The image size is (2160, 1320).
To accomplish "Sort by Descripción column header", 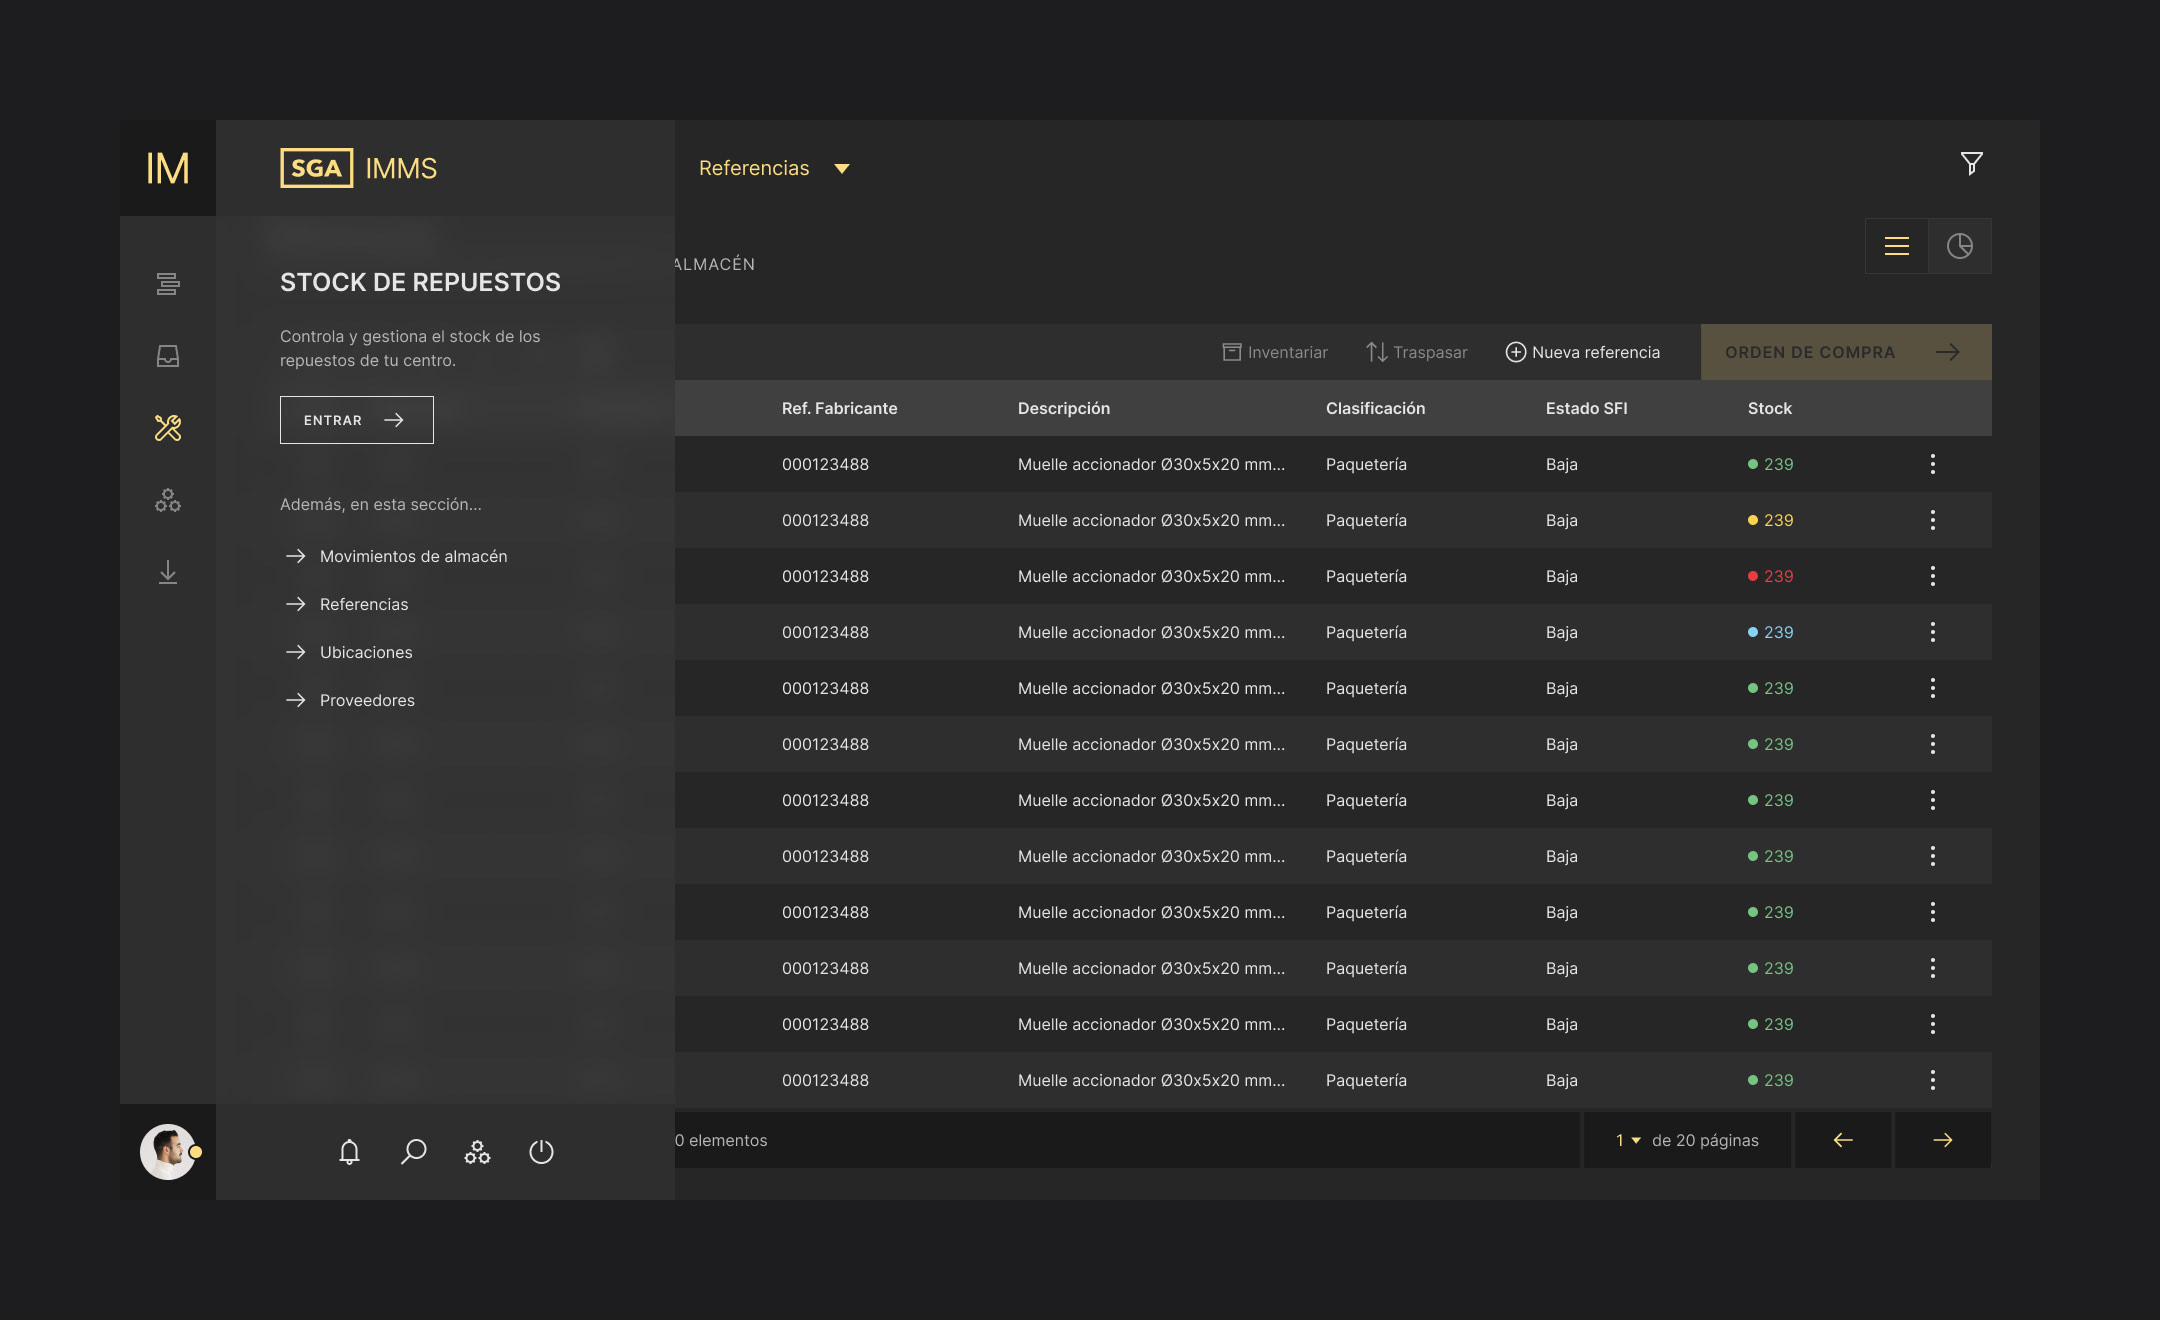I will (x=1064, y=408).
